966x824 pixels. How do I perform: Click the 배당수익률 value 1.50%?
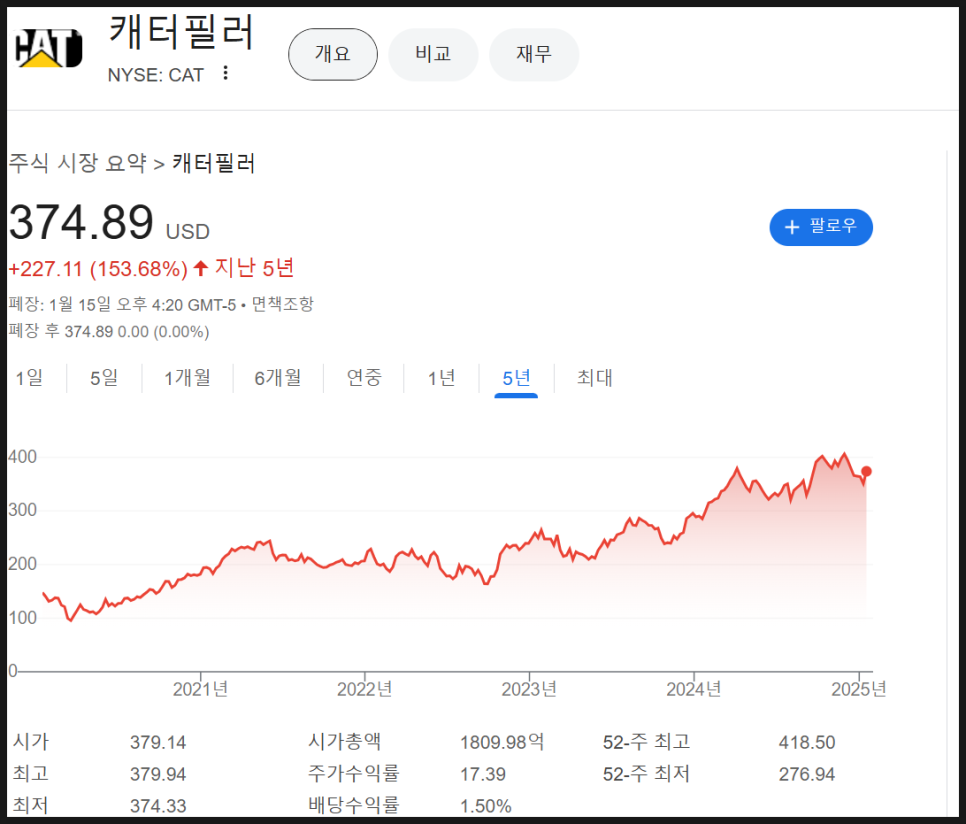pos(486,806)
